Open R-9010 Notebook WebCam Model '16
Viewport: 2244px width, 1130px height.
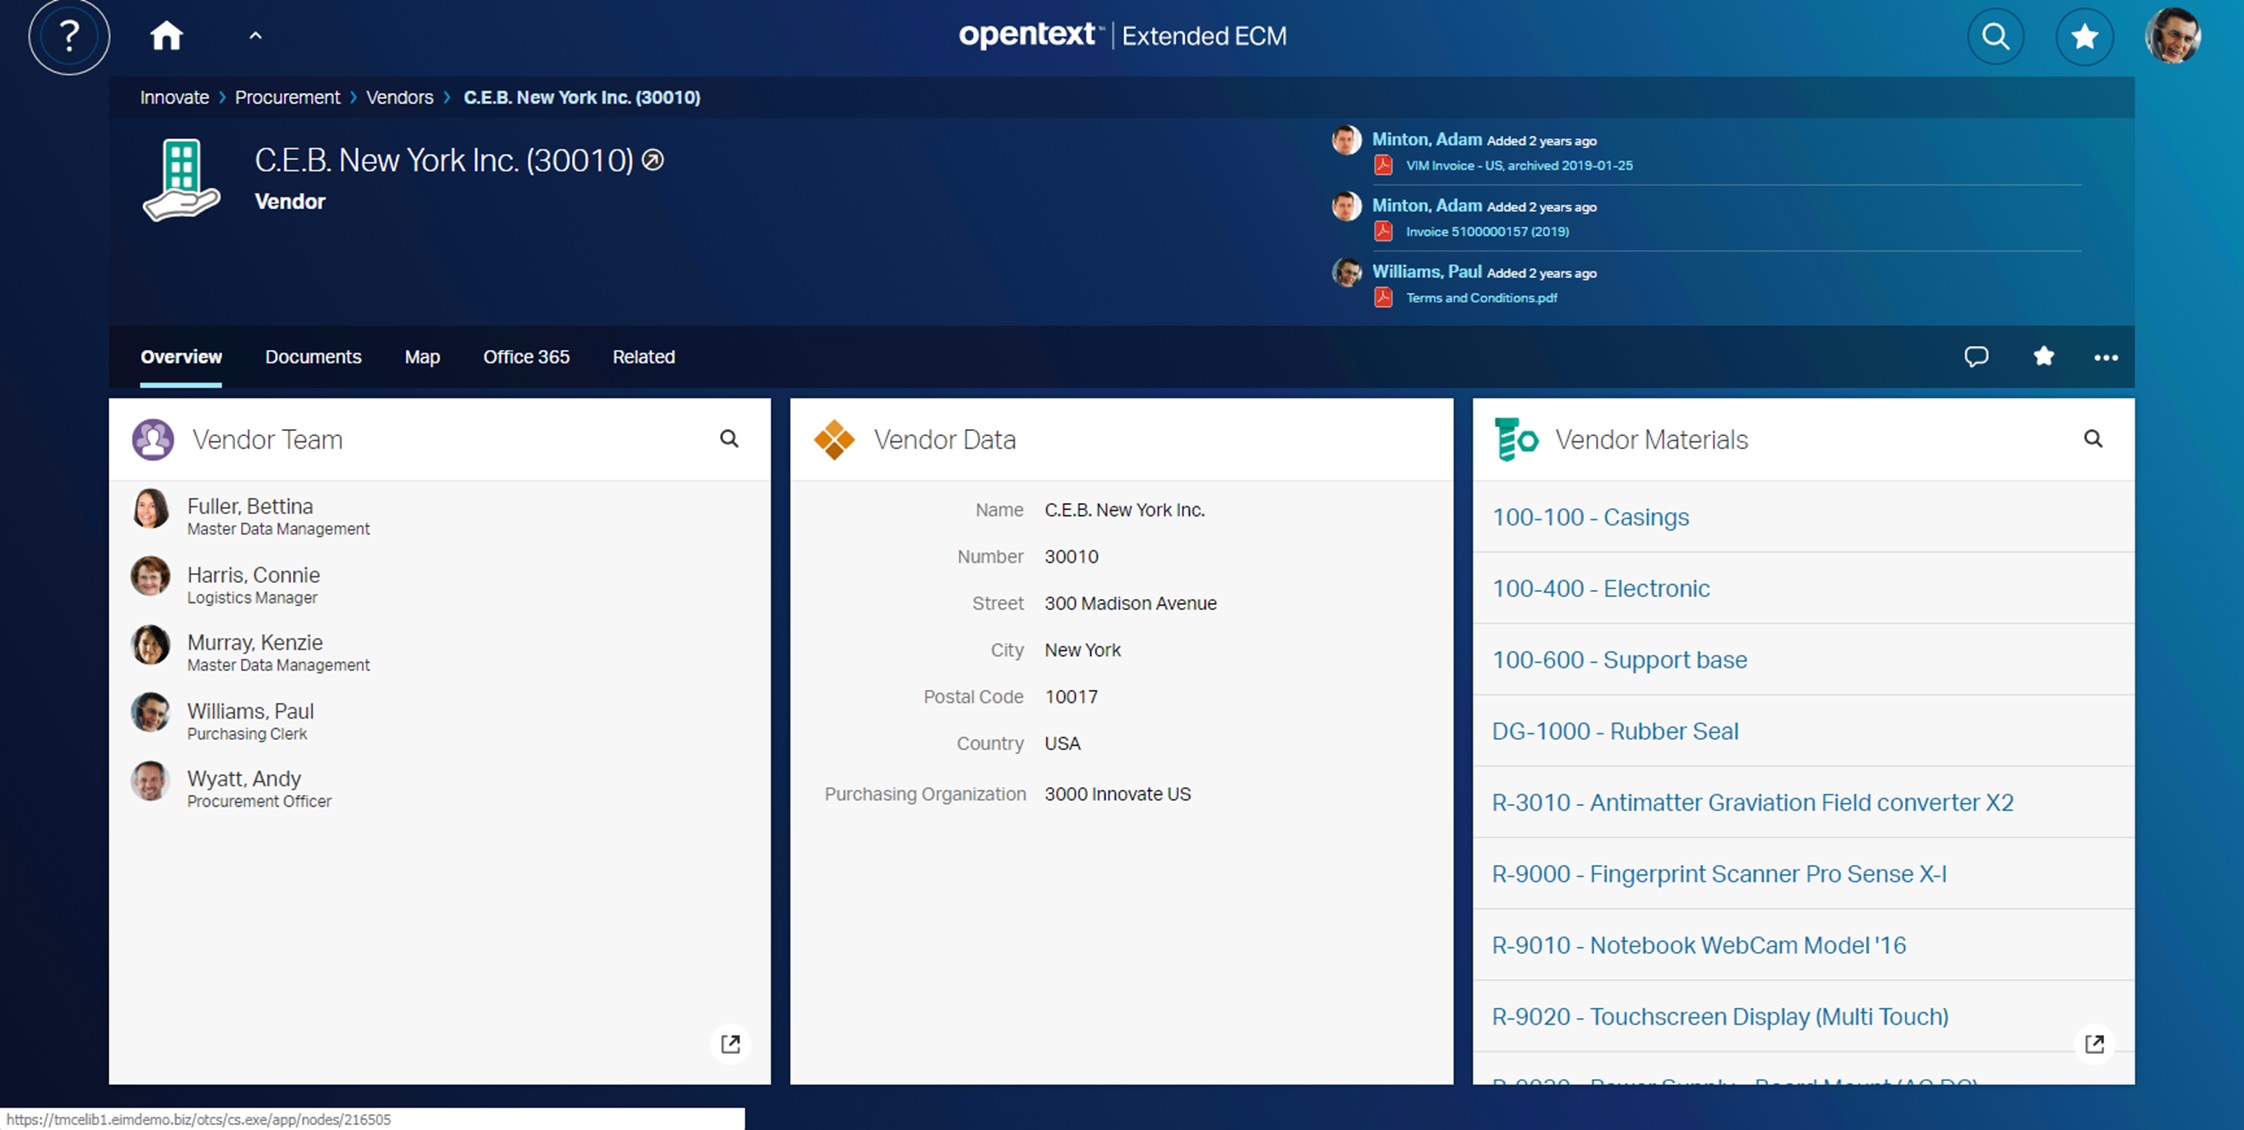tap(1699, 945)
